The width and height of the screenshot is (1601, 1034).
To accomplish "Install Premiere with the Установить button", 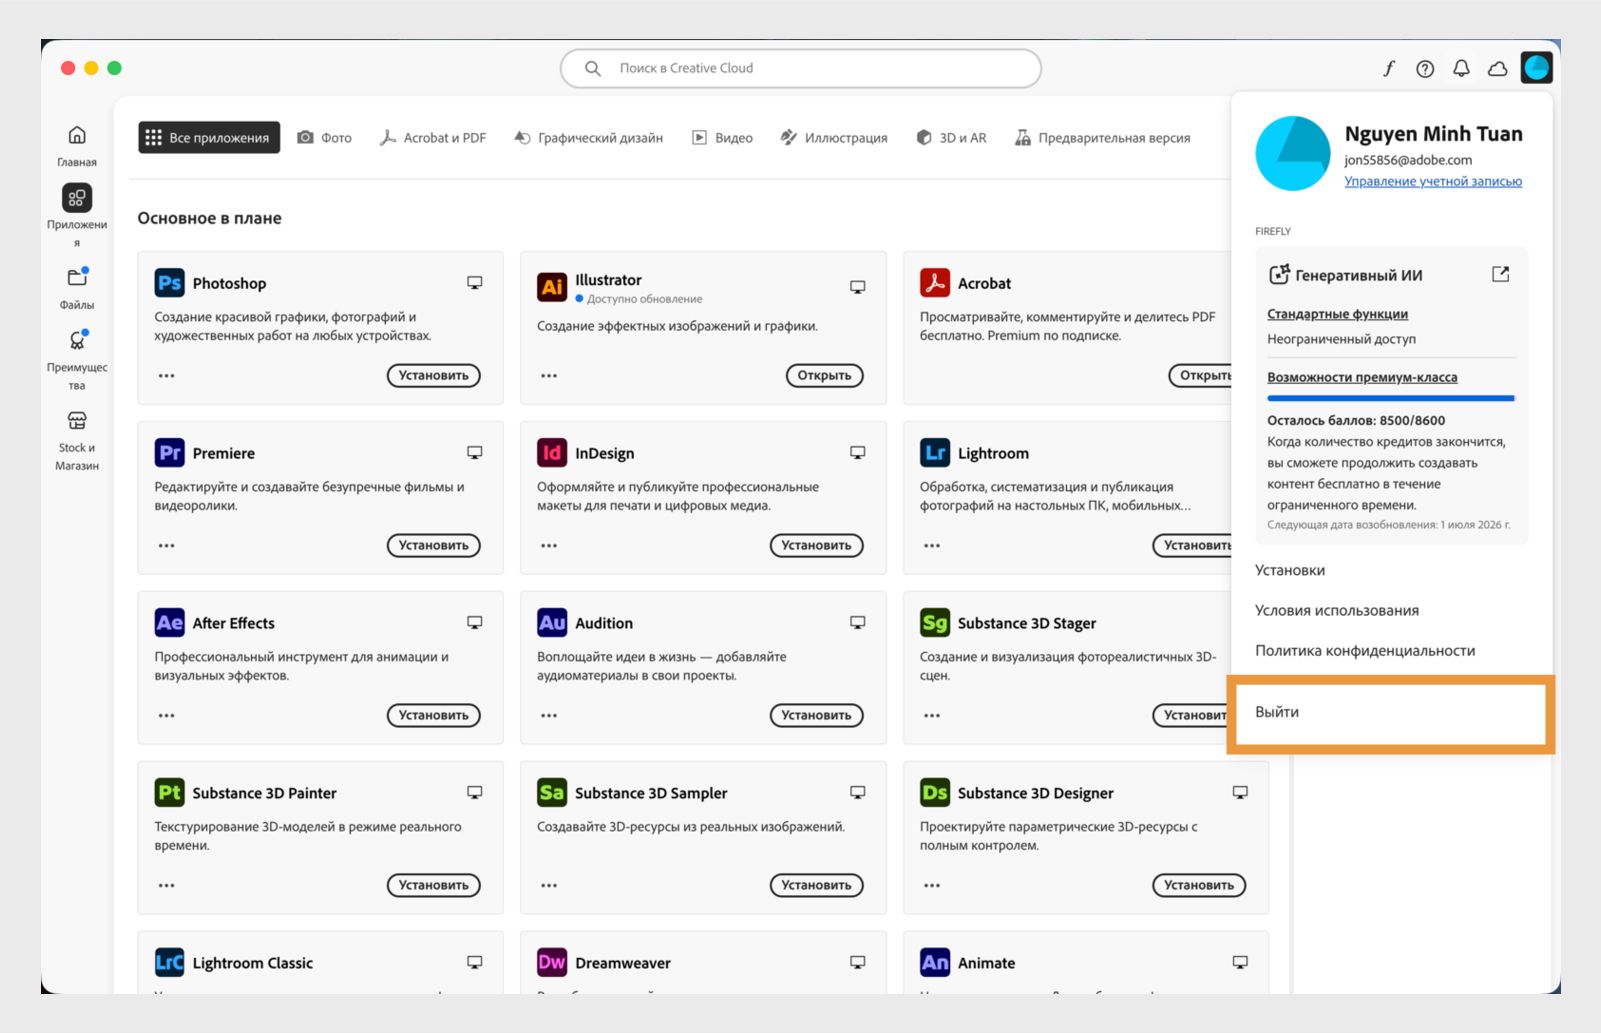I will [x=434, y=546].
